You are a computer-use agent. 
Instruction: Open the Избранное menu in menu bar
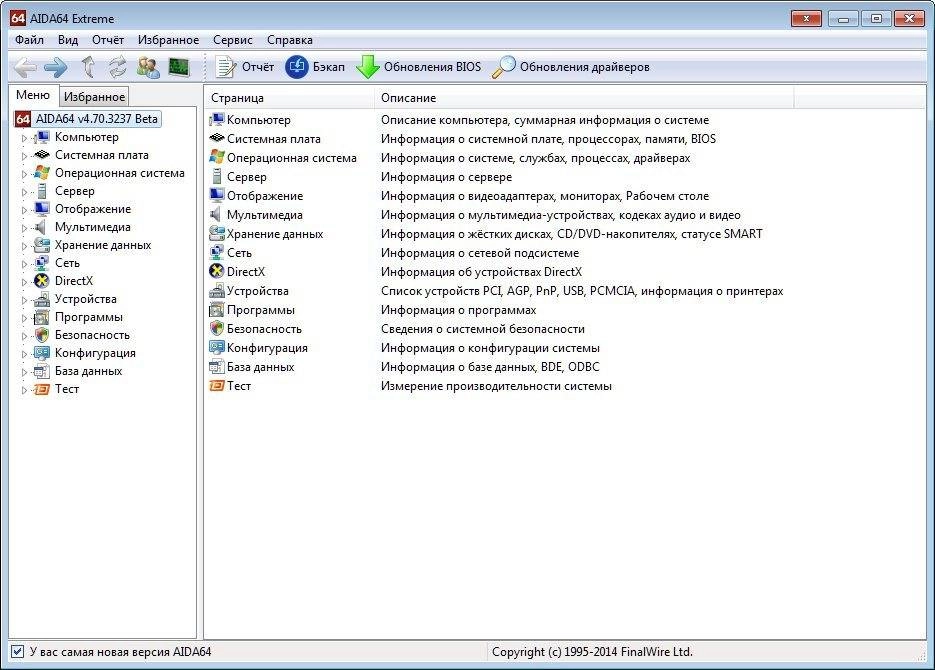[x=168, y=40]
